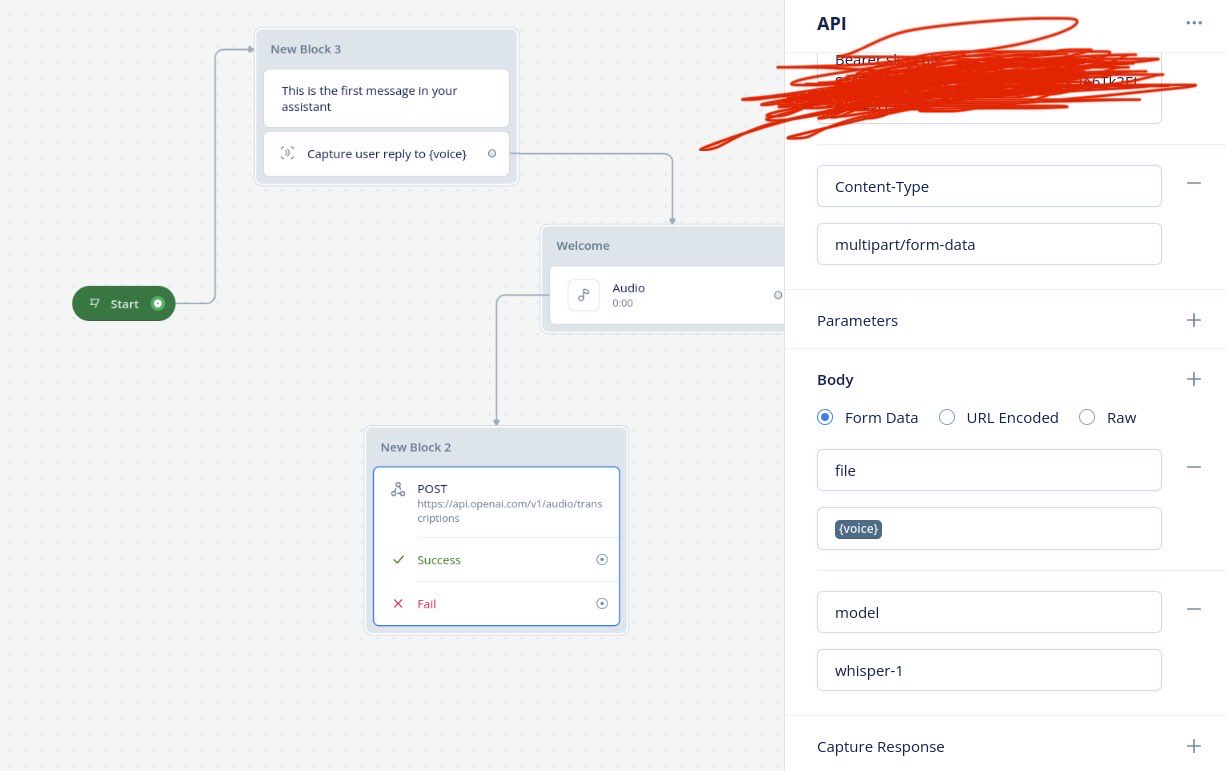
Task: Click the API panel title
Action: (831, 23)
